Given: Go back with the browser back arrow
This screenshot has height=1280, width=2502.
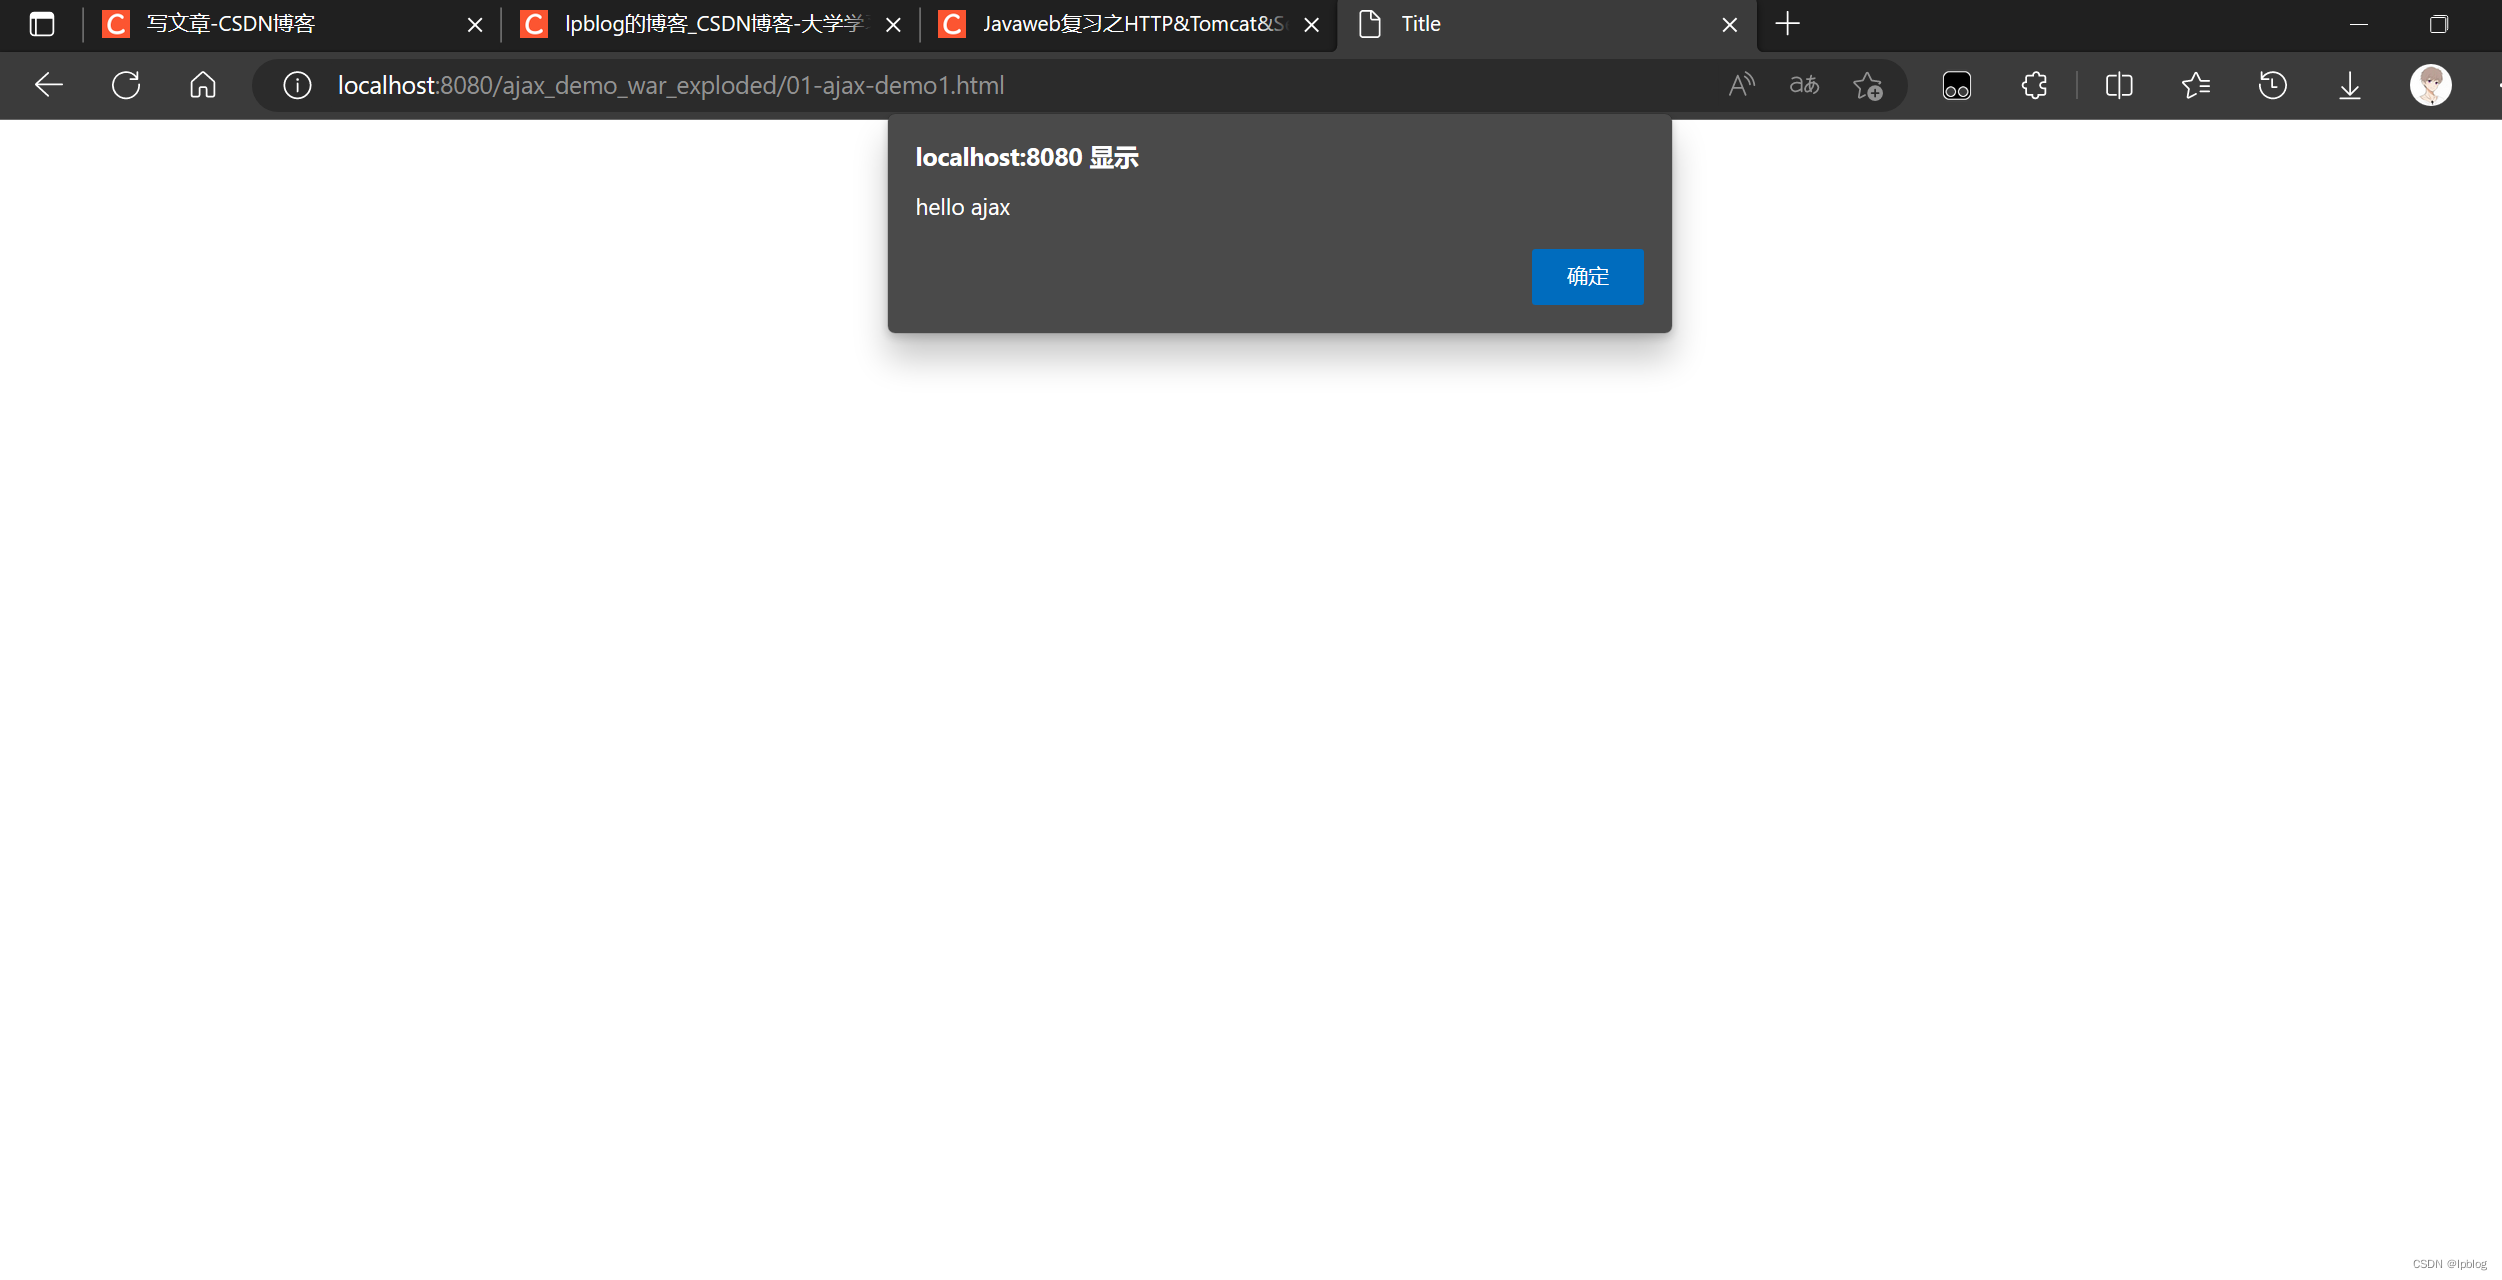Looking at the screenshot, I should click(x=48, y=85).
